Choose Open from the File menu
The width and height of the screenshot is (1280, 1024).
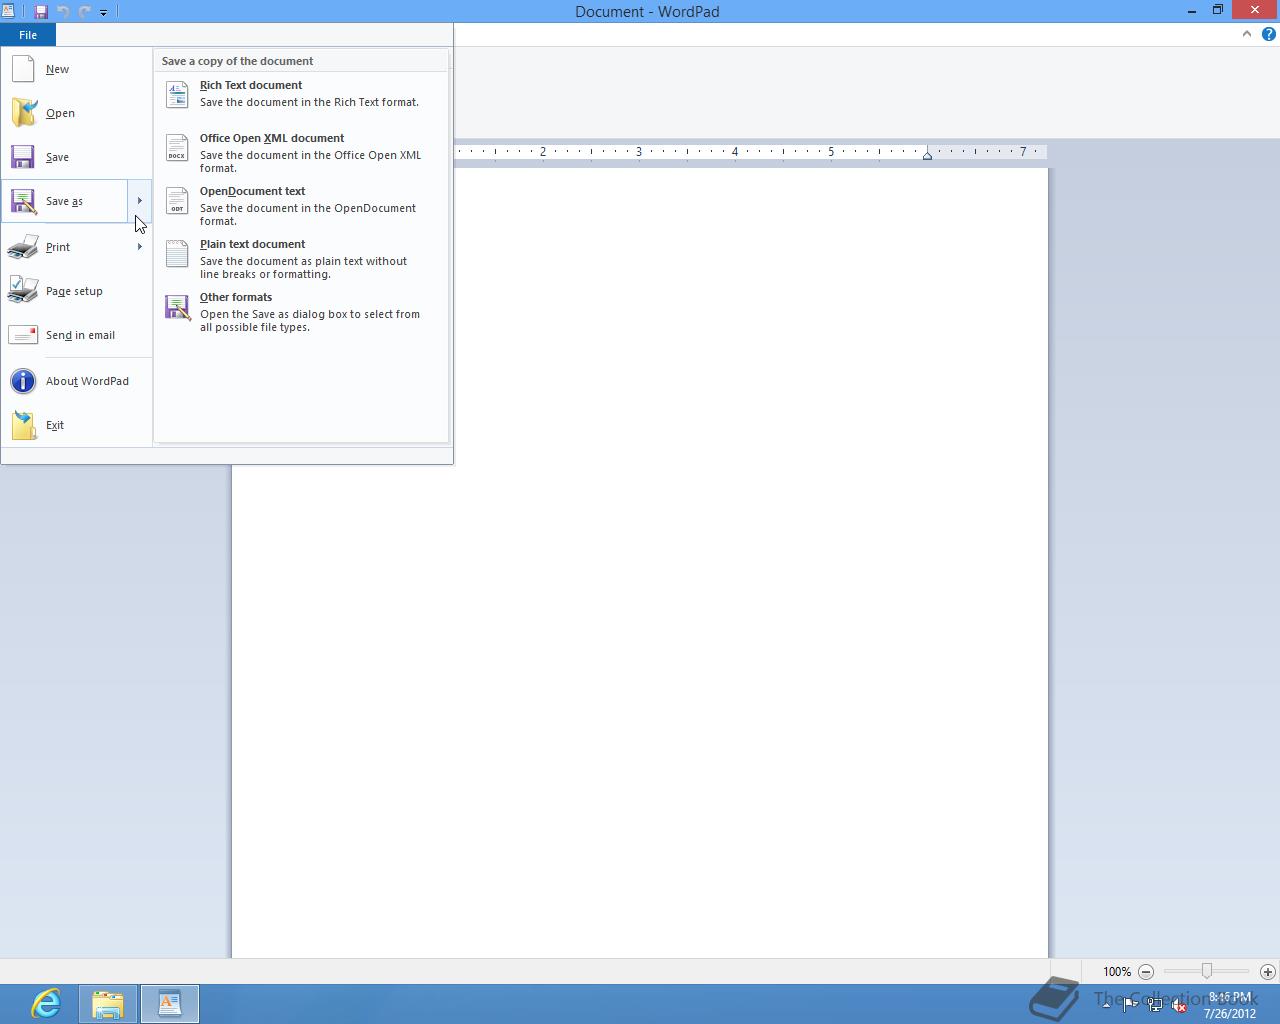(76, 113)
